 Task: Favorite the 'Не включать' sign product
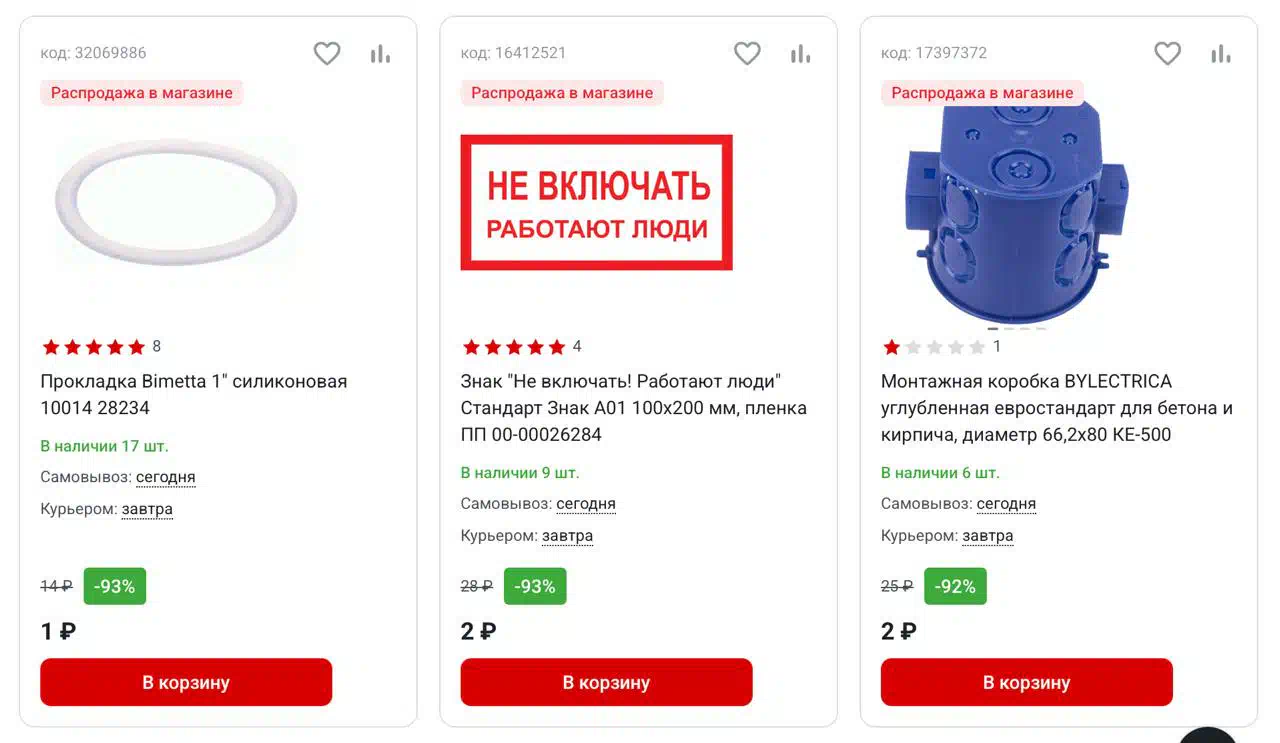pos(747,54)
